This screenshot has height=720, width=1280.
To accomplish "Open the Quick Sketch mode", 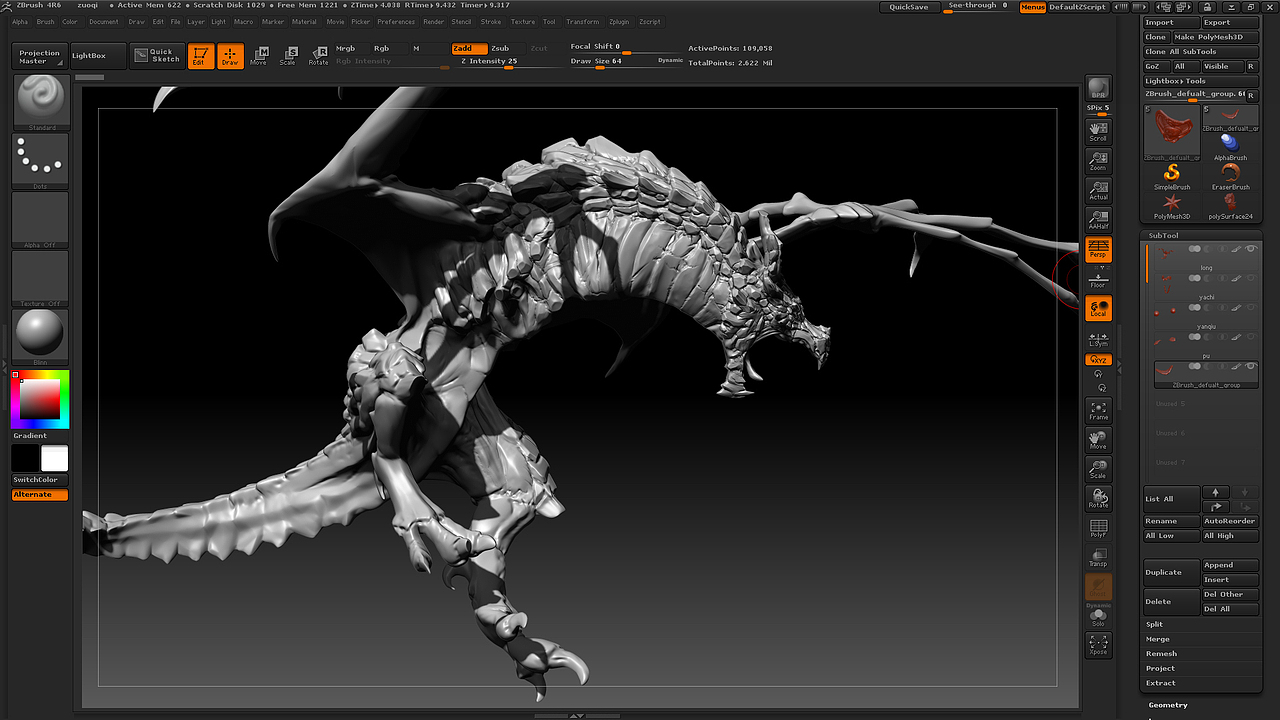I will (x=157, y=56).
